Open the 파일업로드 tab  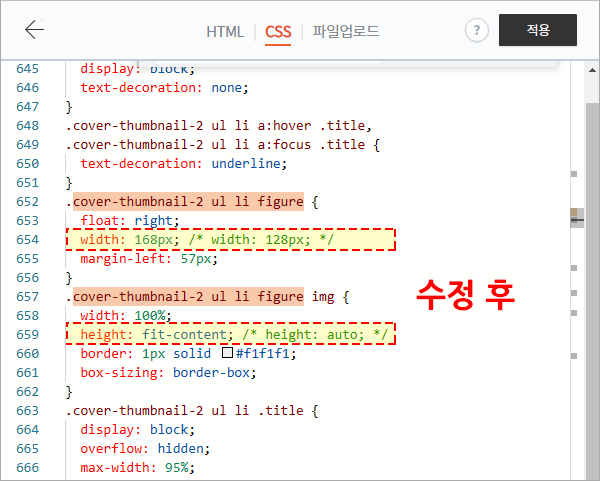[346, 31]
